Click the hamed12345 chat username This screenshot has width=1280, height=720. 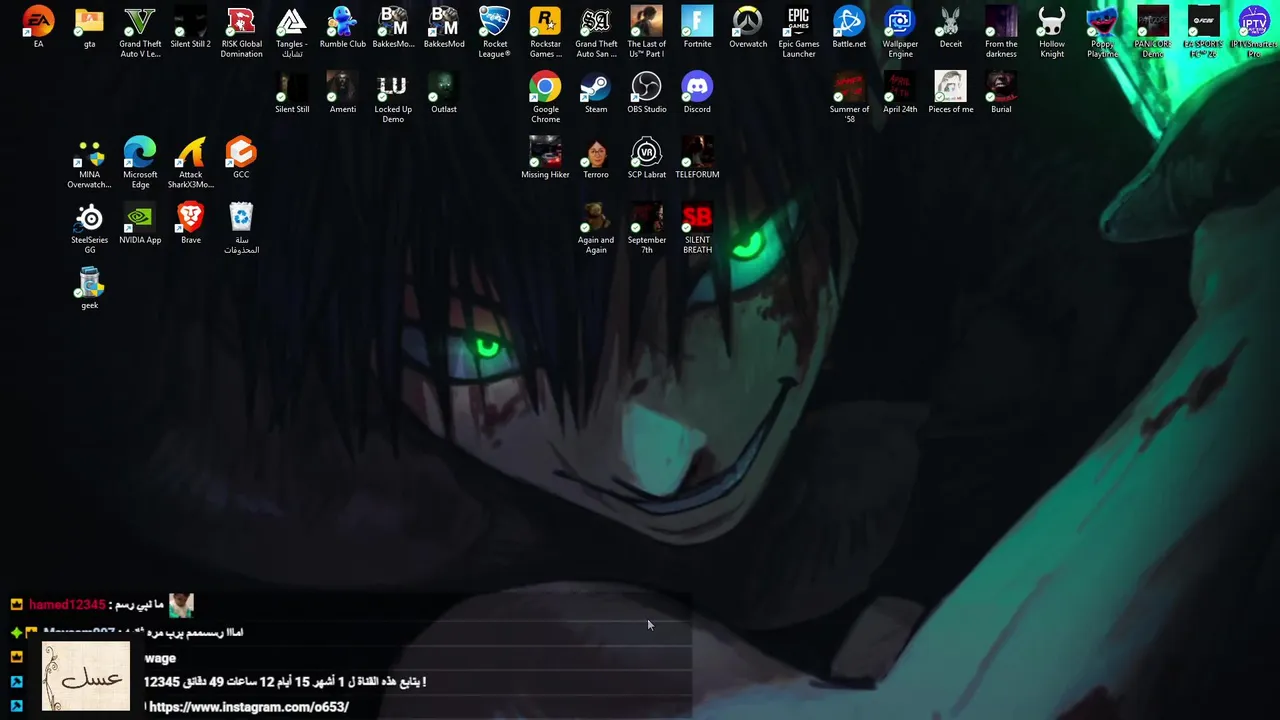click(67, 605)
